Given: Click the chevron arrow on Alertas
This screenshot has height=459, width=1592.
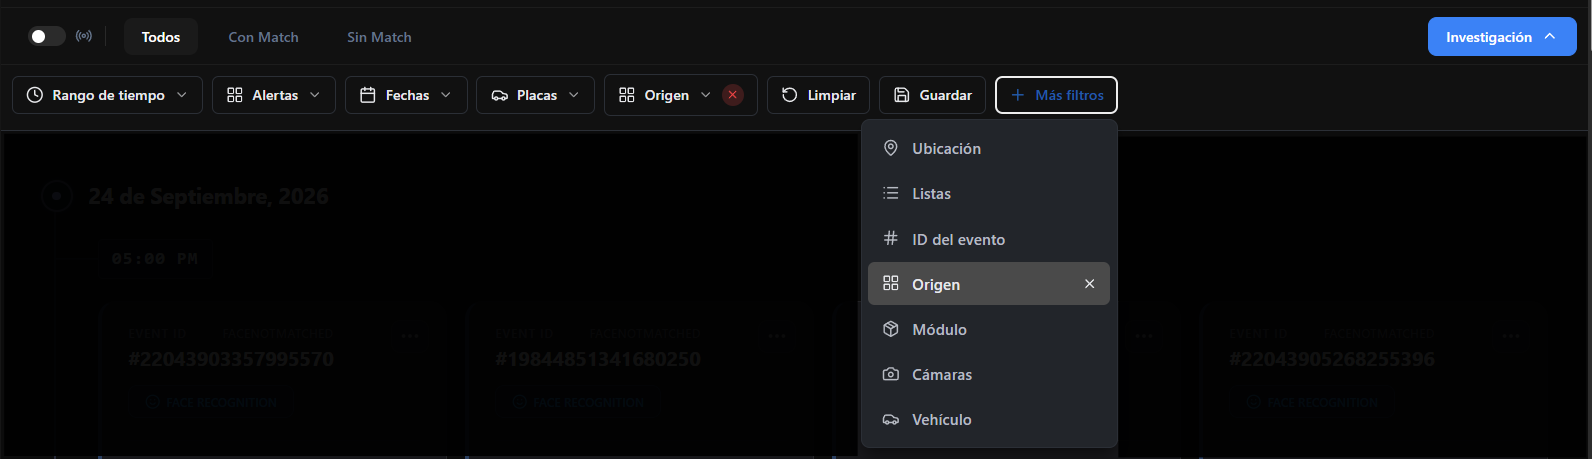Looking at the screenshot, I should point(315,95).
